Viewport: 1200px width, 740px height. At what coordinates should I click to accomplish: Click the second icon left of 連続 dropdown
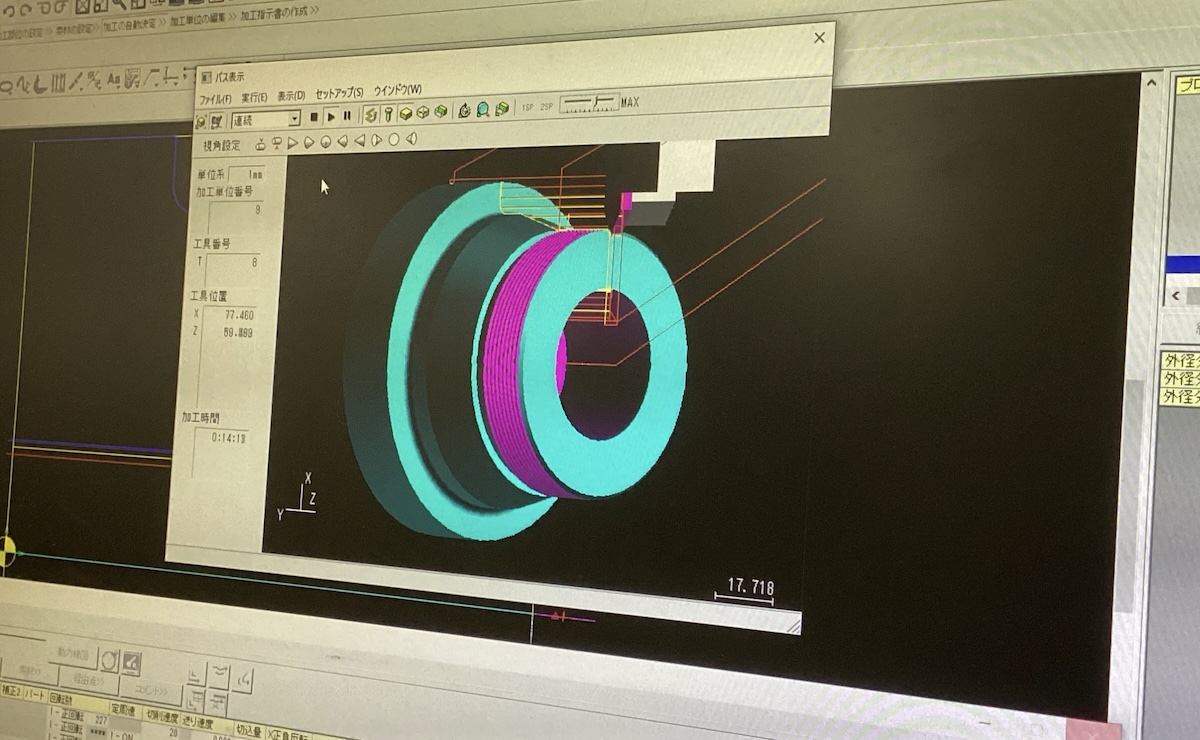(216, 121)
